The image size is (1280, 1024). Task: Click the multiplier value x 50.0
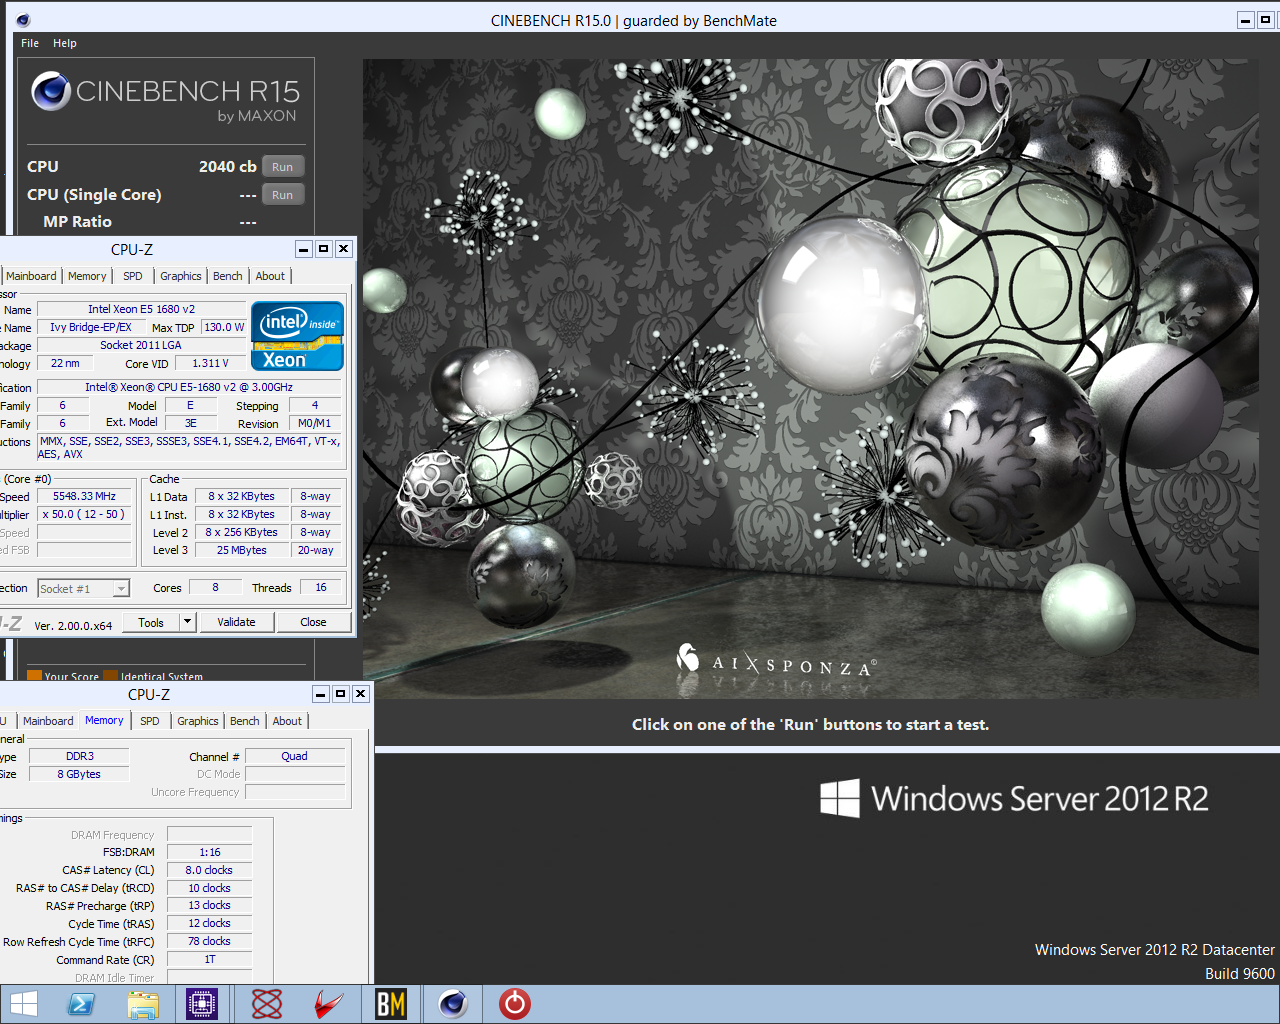[82, 514]
